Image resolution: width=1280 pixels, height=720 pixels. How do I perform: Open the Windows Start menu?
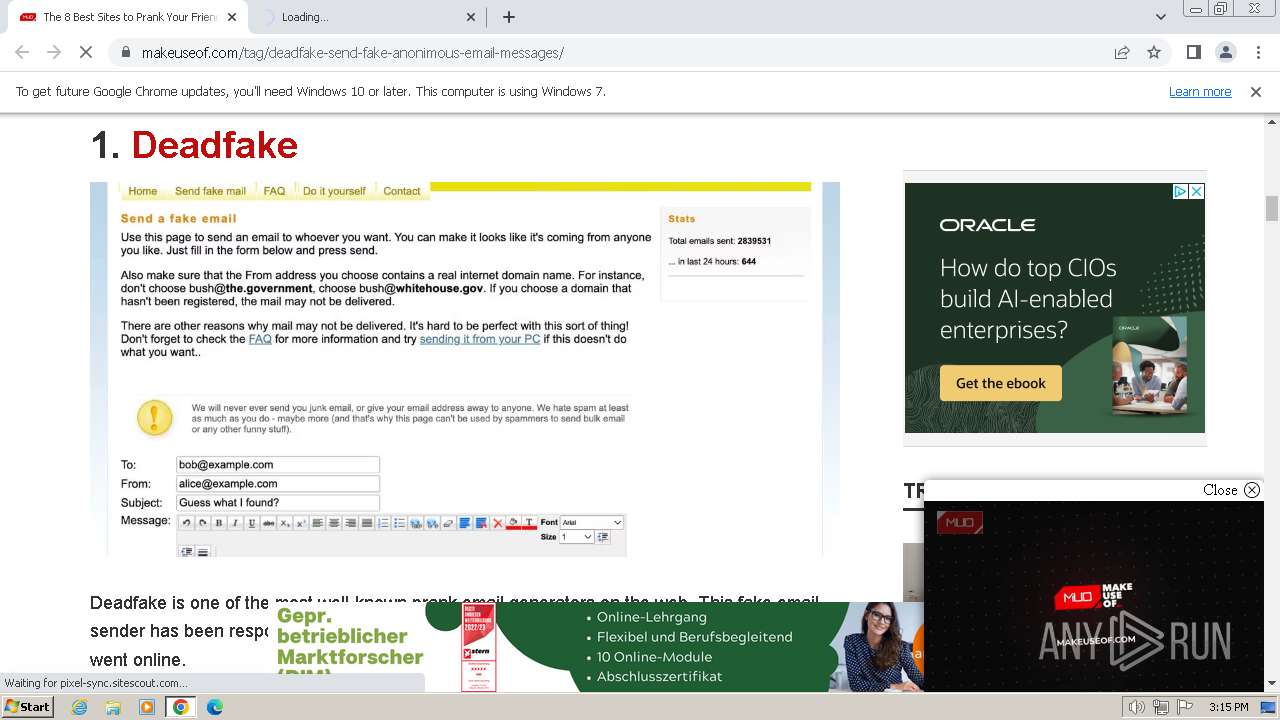[x=27, y=707]
